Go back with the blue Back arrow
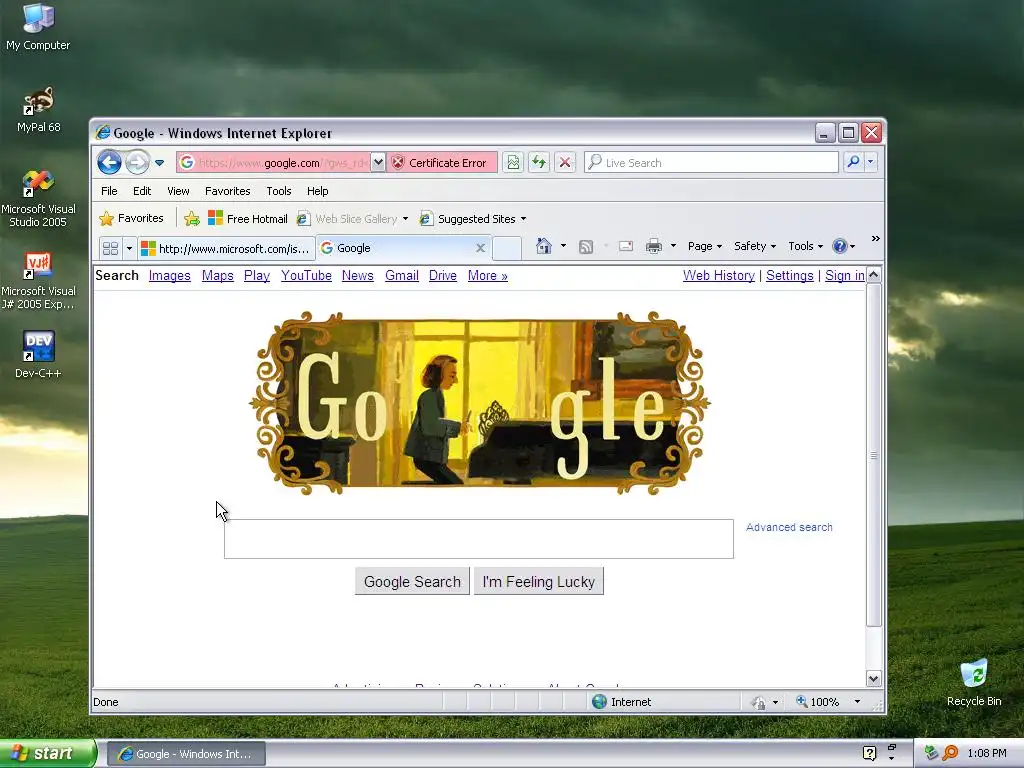1024x768 pixels. (x=109, y=162)
